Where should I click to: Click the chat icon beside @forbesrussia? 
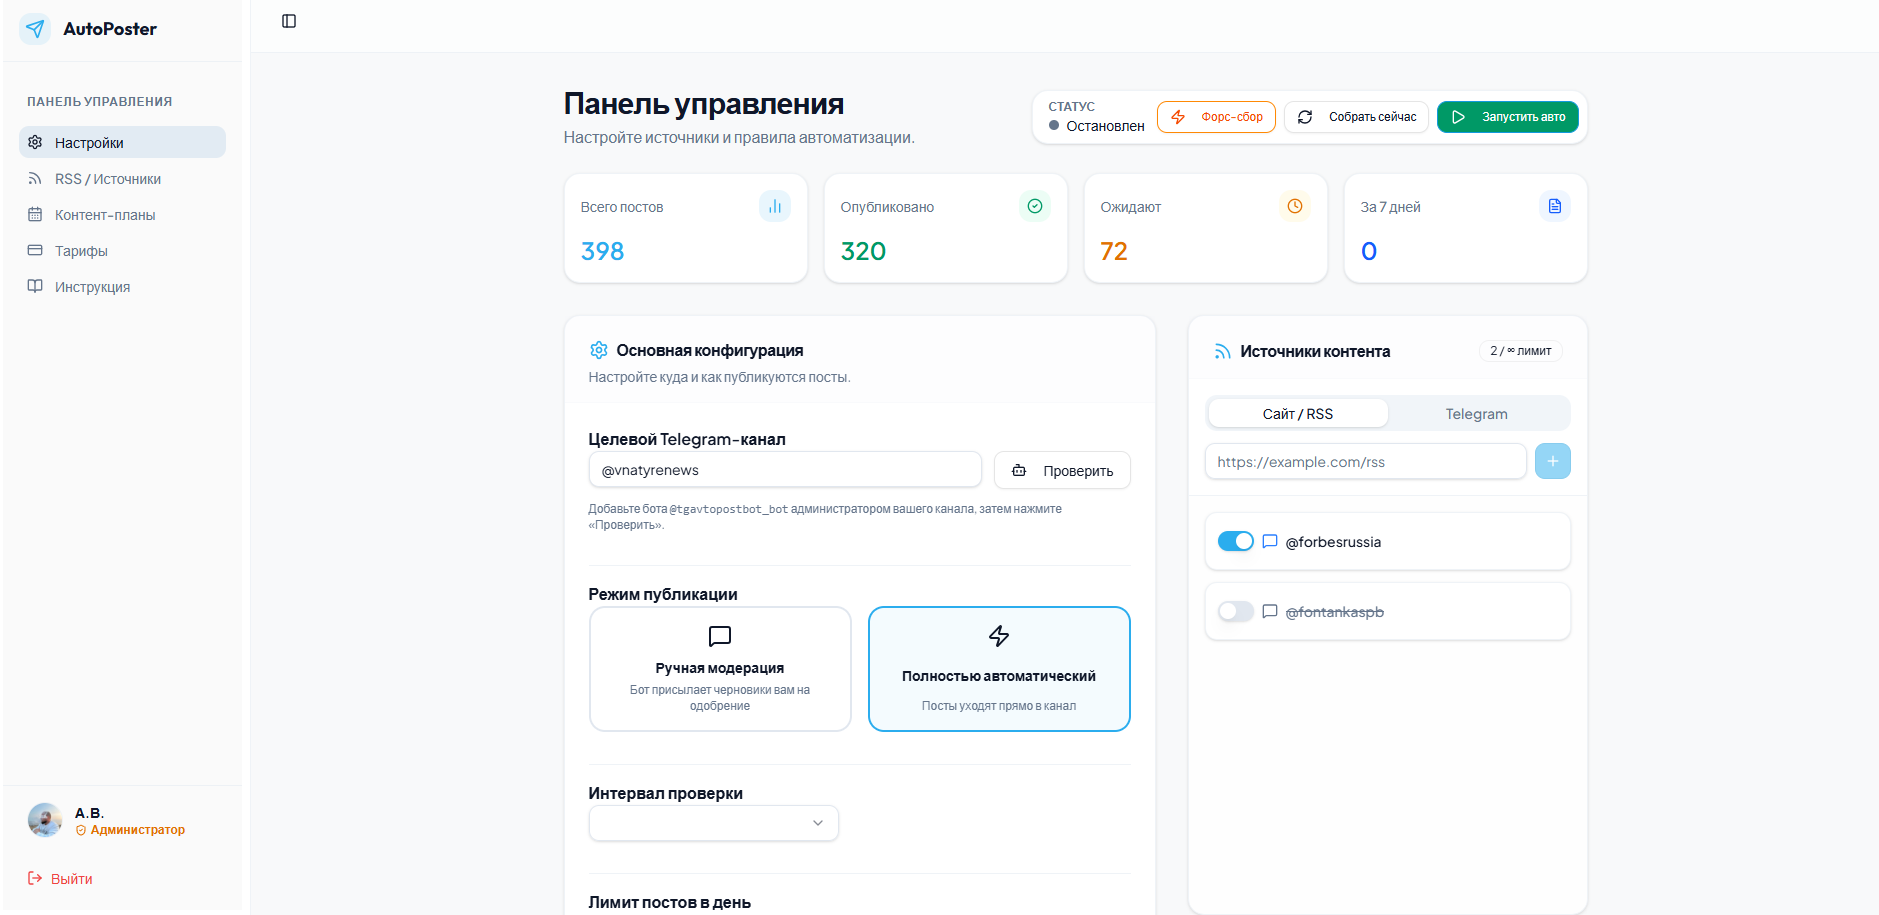click(1270, 541)
